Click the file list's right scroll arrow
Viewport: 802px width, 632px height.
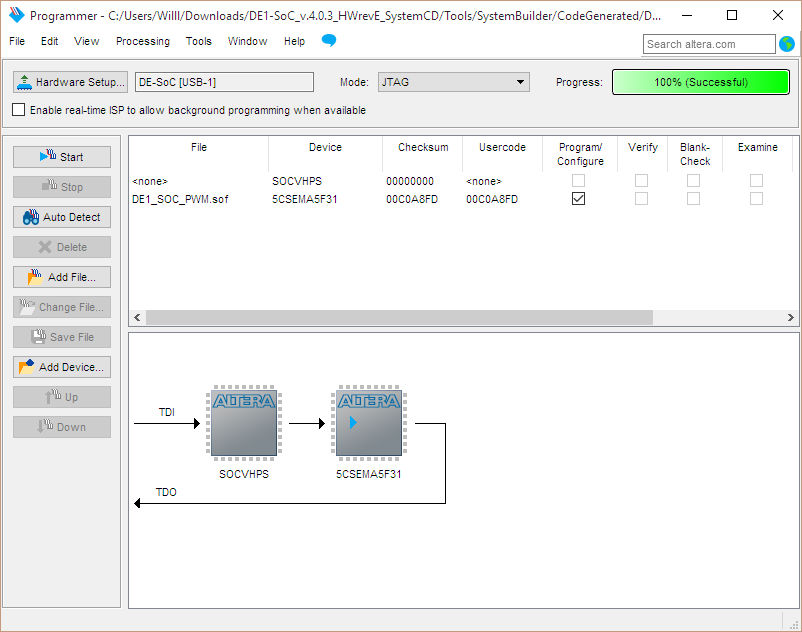point(791,318)
